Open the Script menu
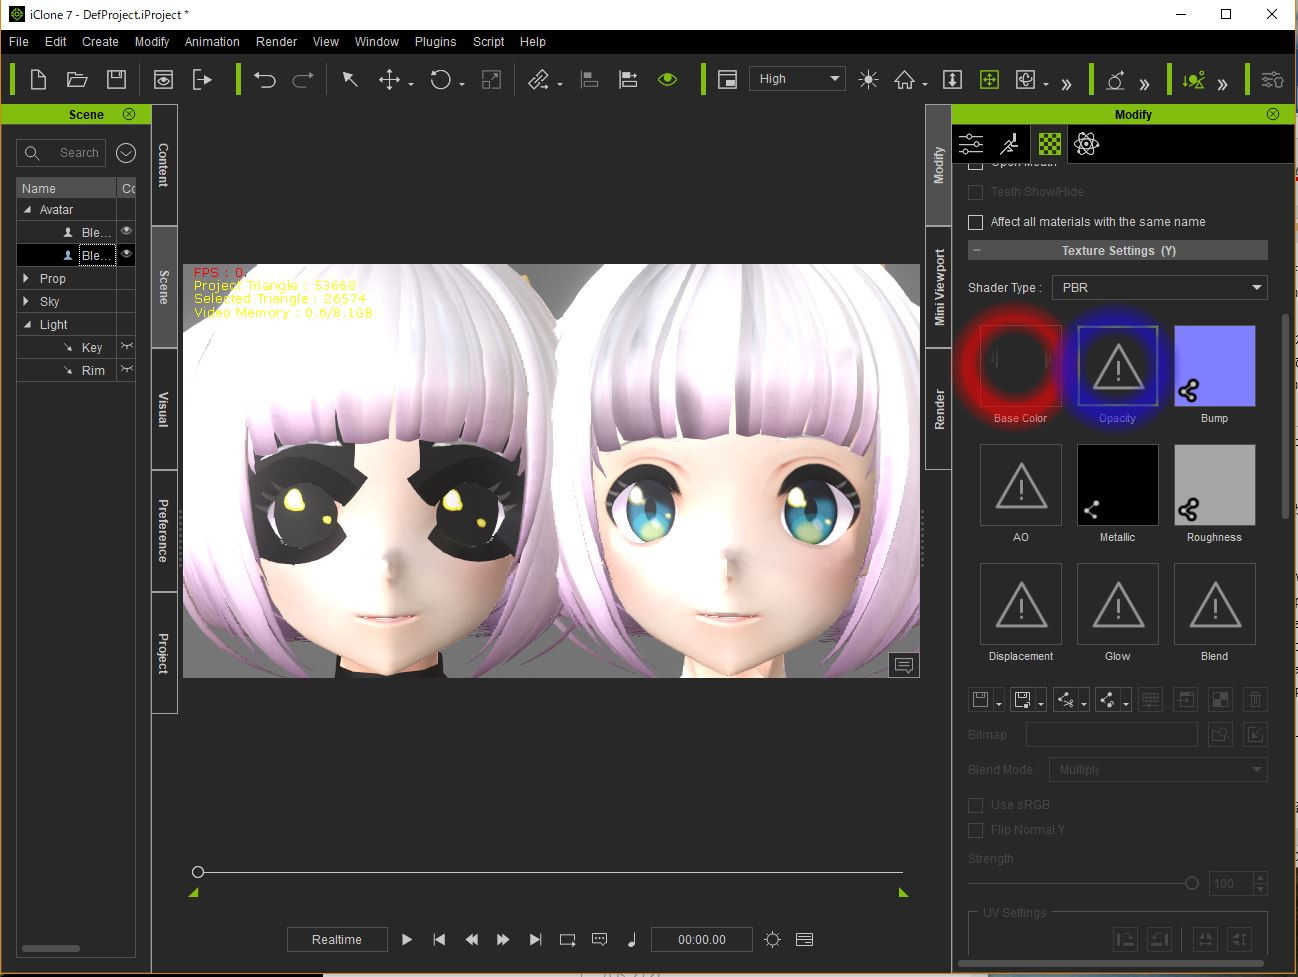1298x977 pixels. [488, 42]
